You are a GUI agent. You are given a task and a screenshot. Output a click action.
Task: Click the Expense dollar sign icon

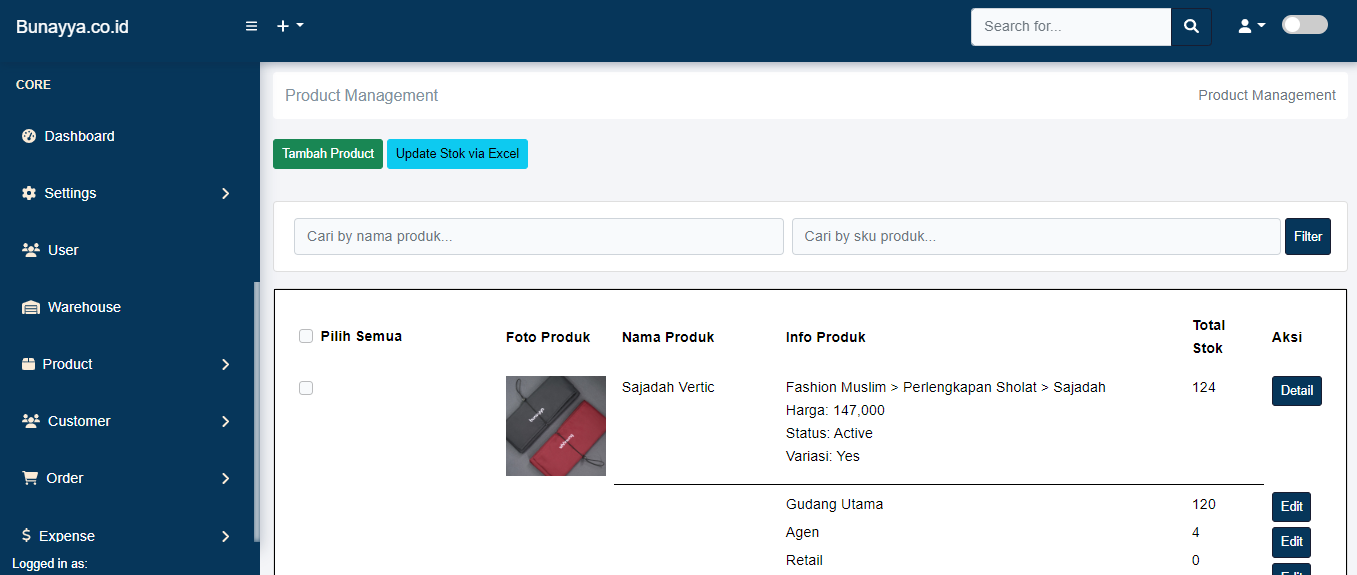26,536
